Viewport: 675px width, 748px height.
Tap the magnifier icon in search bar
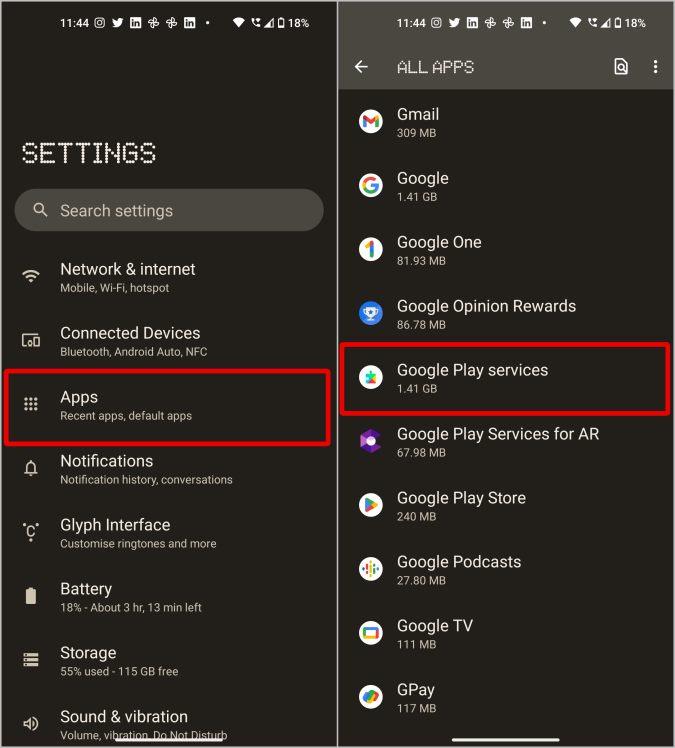coord(41,210)
